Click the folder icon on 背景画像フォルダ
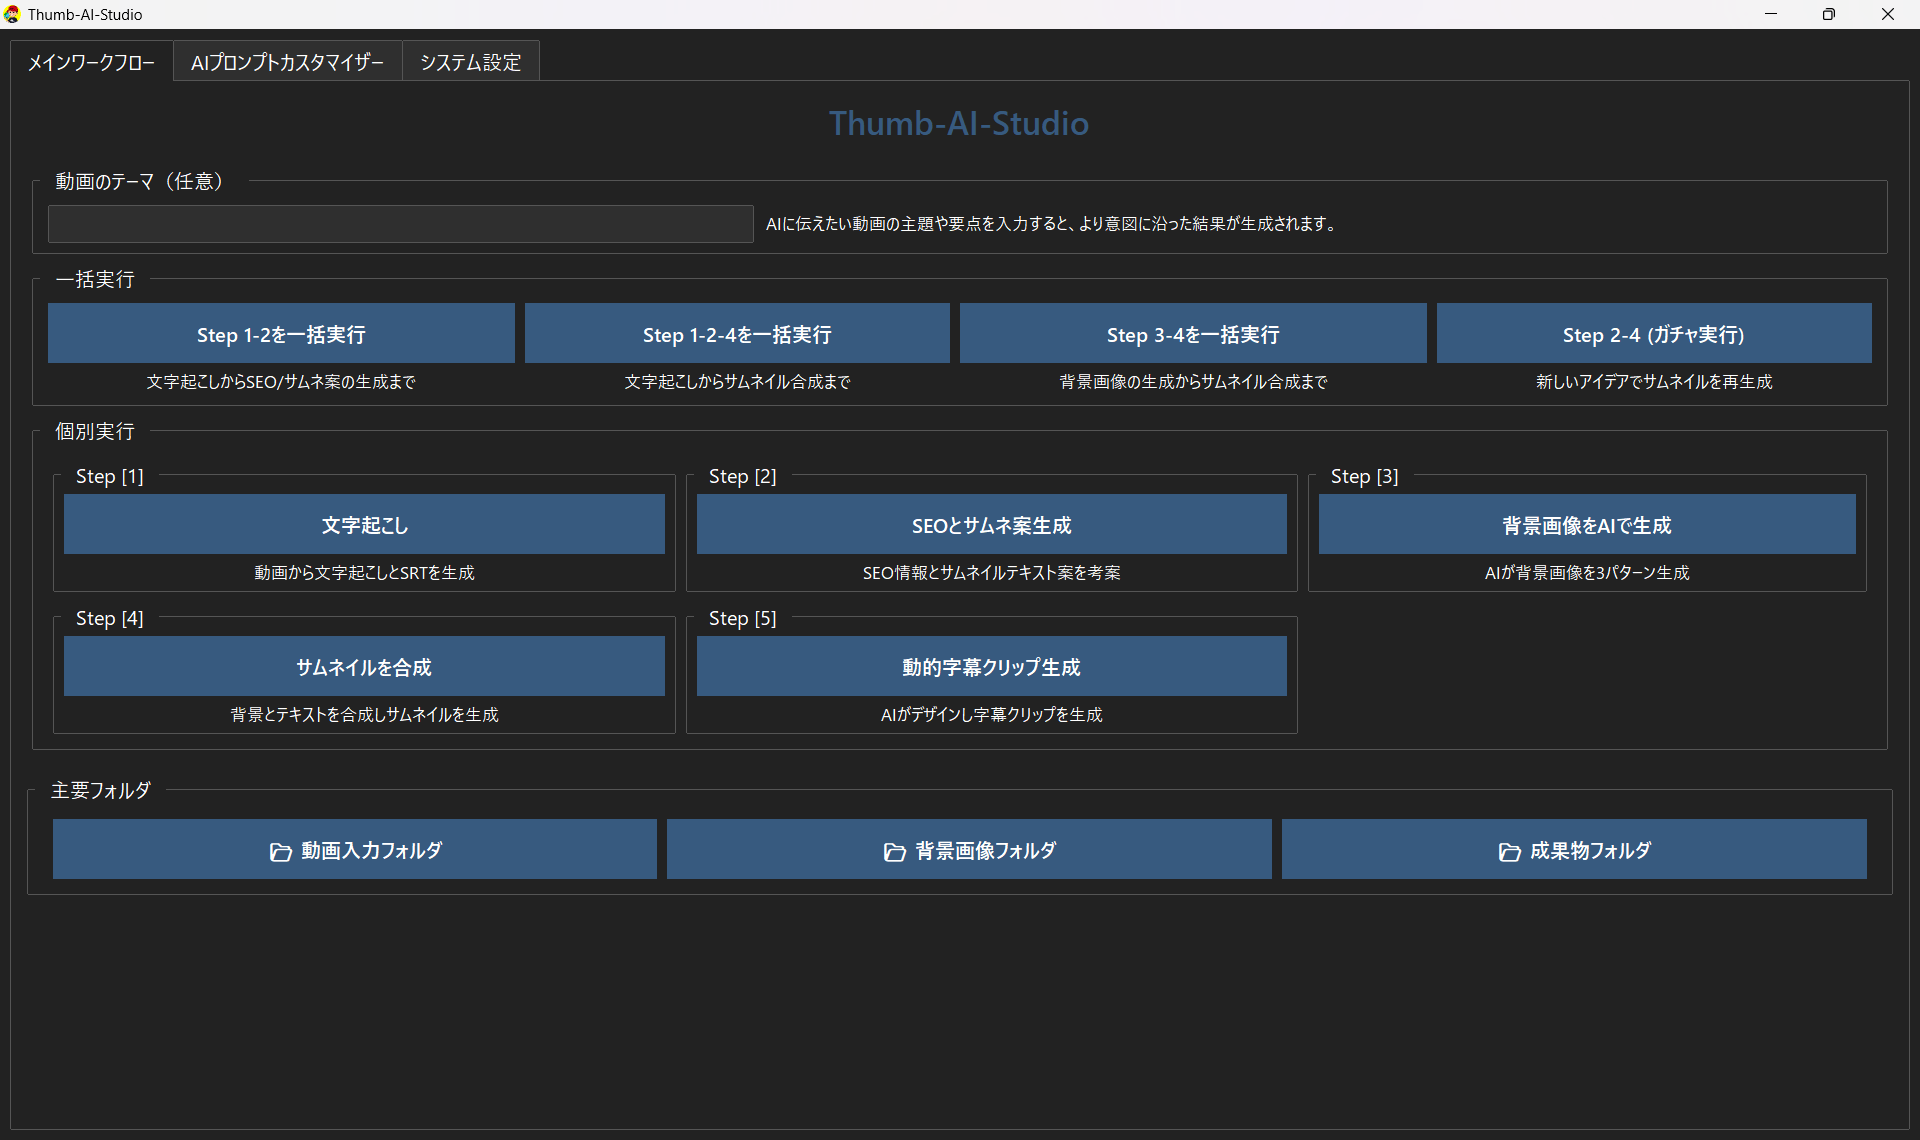1920x1140 pixels. (895, 852)
